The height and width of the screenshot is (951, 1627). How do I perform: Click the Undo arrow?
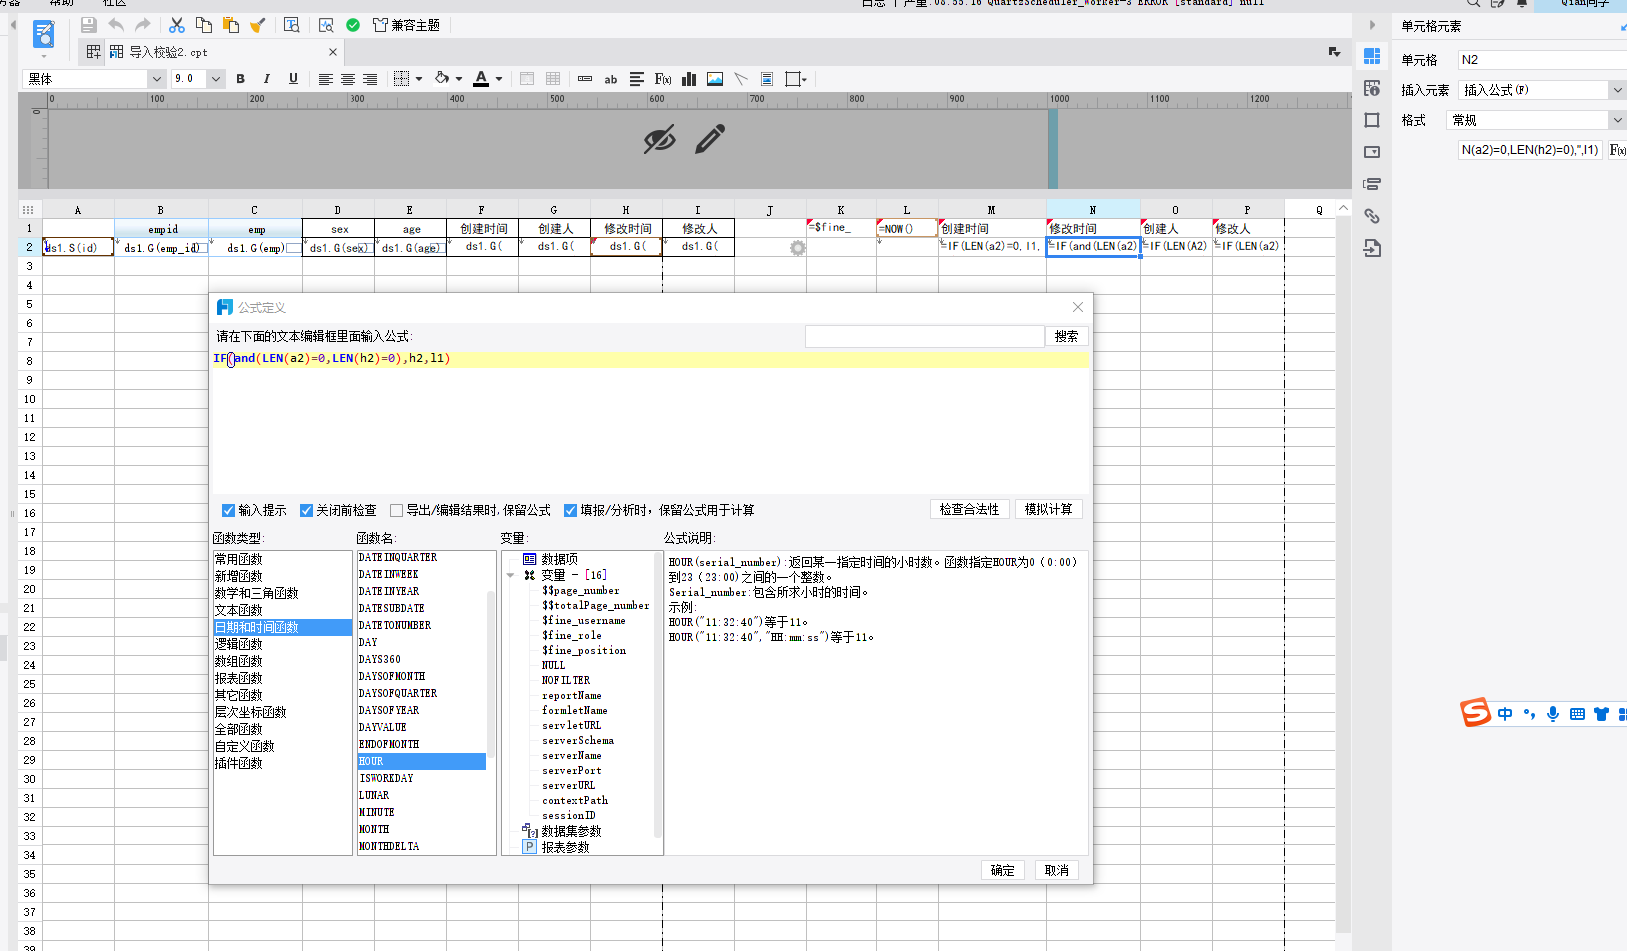coord(116,25)
